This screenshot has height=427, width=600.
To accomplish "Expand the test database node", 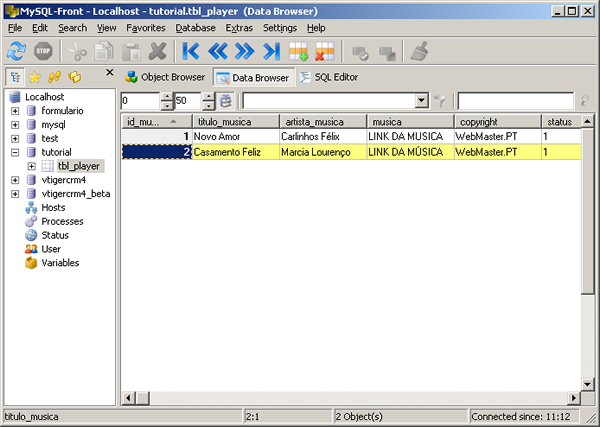I will (x=15, y=139).
